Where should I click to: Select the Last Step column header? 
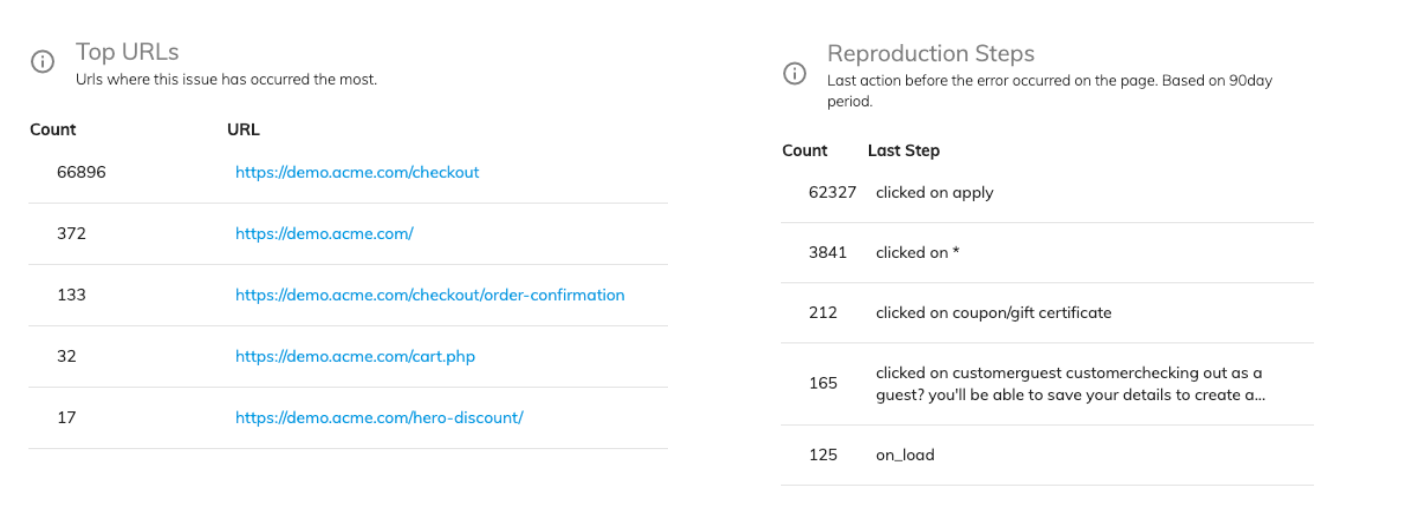tap(904, 150)
